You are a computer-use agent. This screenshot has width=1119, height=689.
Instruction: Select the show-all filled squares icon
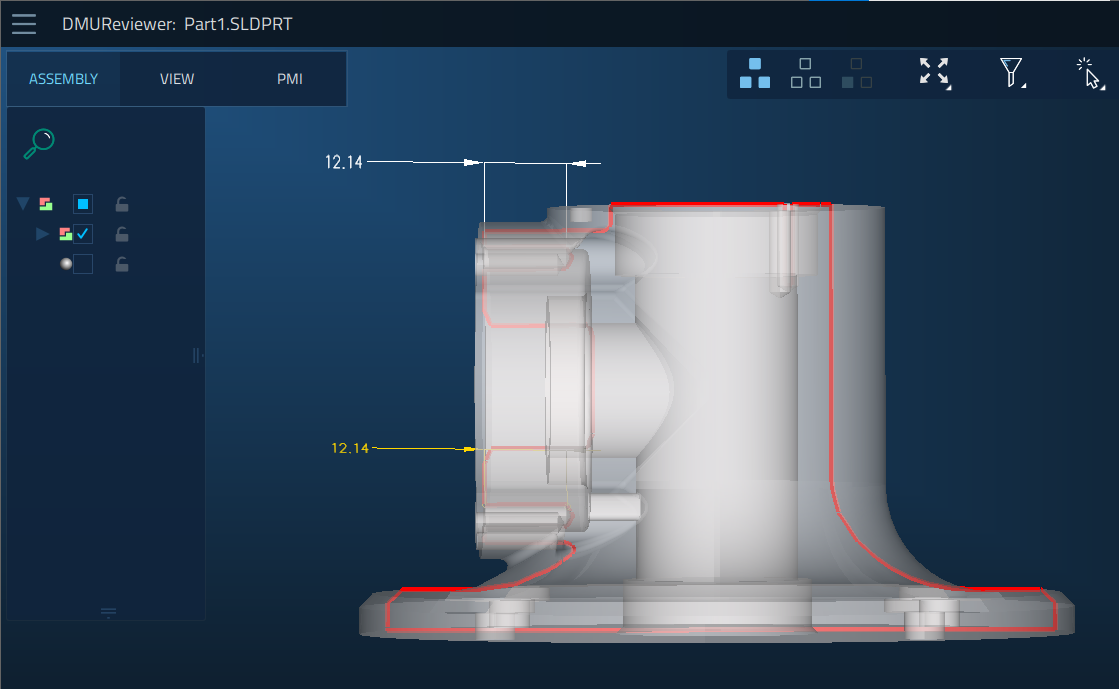(x=754, y=73)
